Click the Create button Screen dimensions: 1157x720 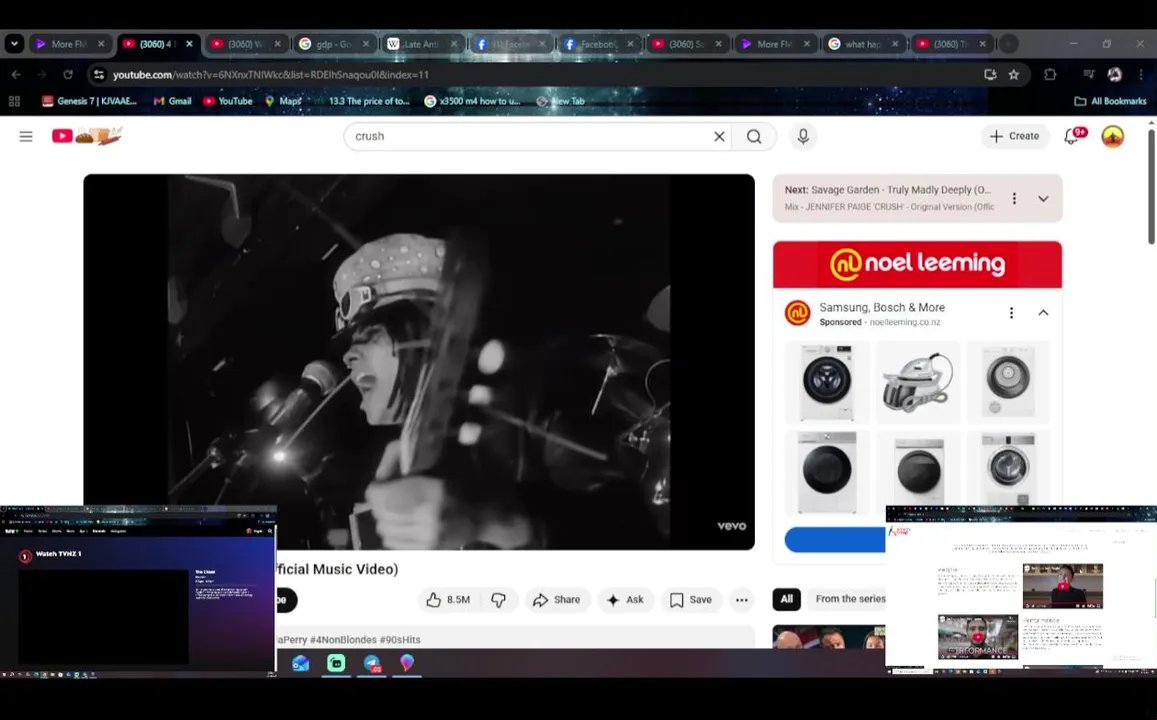(1015, 136)
